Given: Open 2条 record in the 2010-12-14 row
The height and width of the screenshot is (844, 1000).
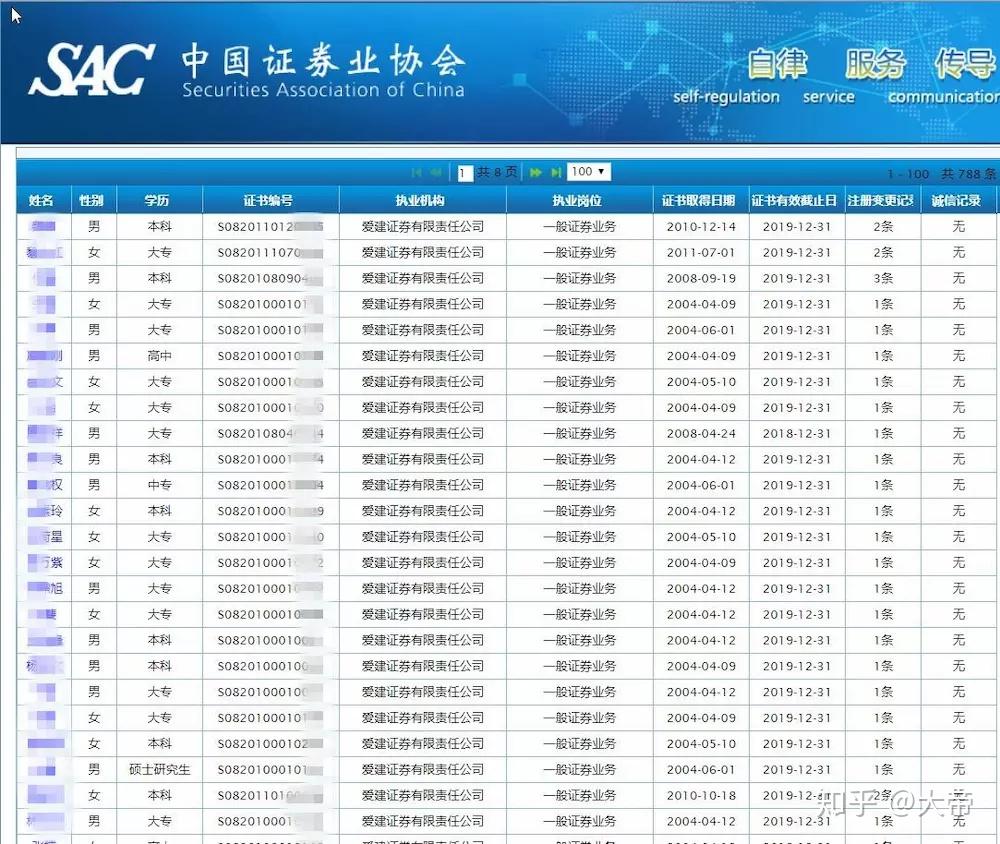Looking at the screenshot, I should coord(883,226).
